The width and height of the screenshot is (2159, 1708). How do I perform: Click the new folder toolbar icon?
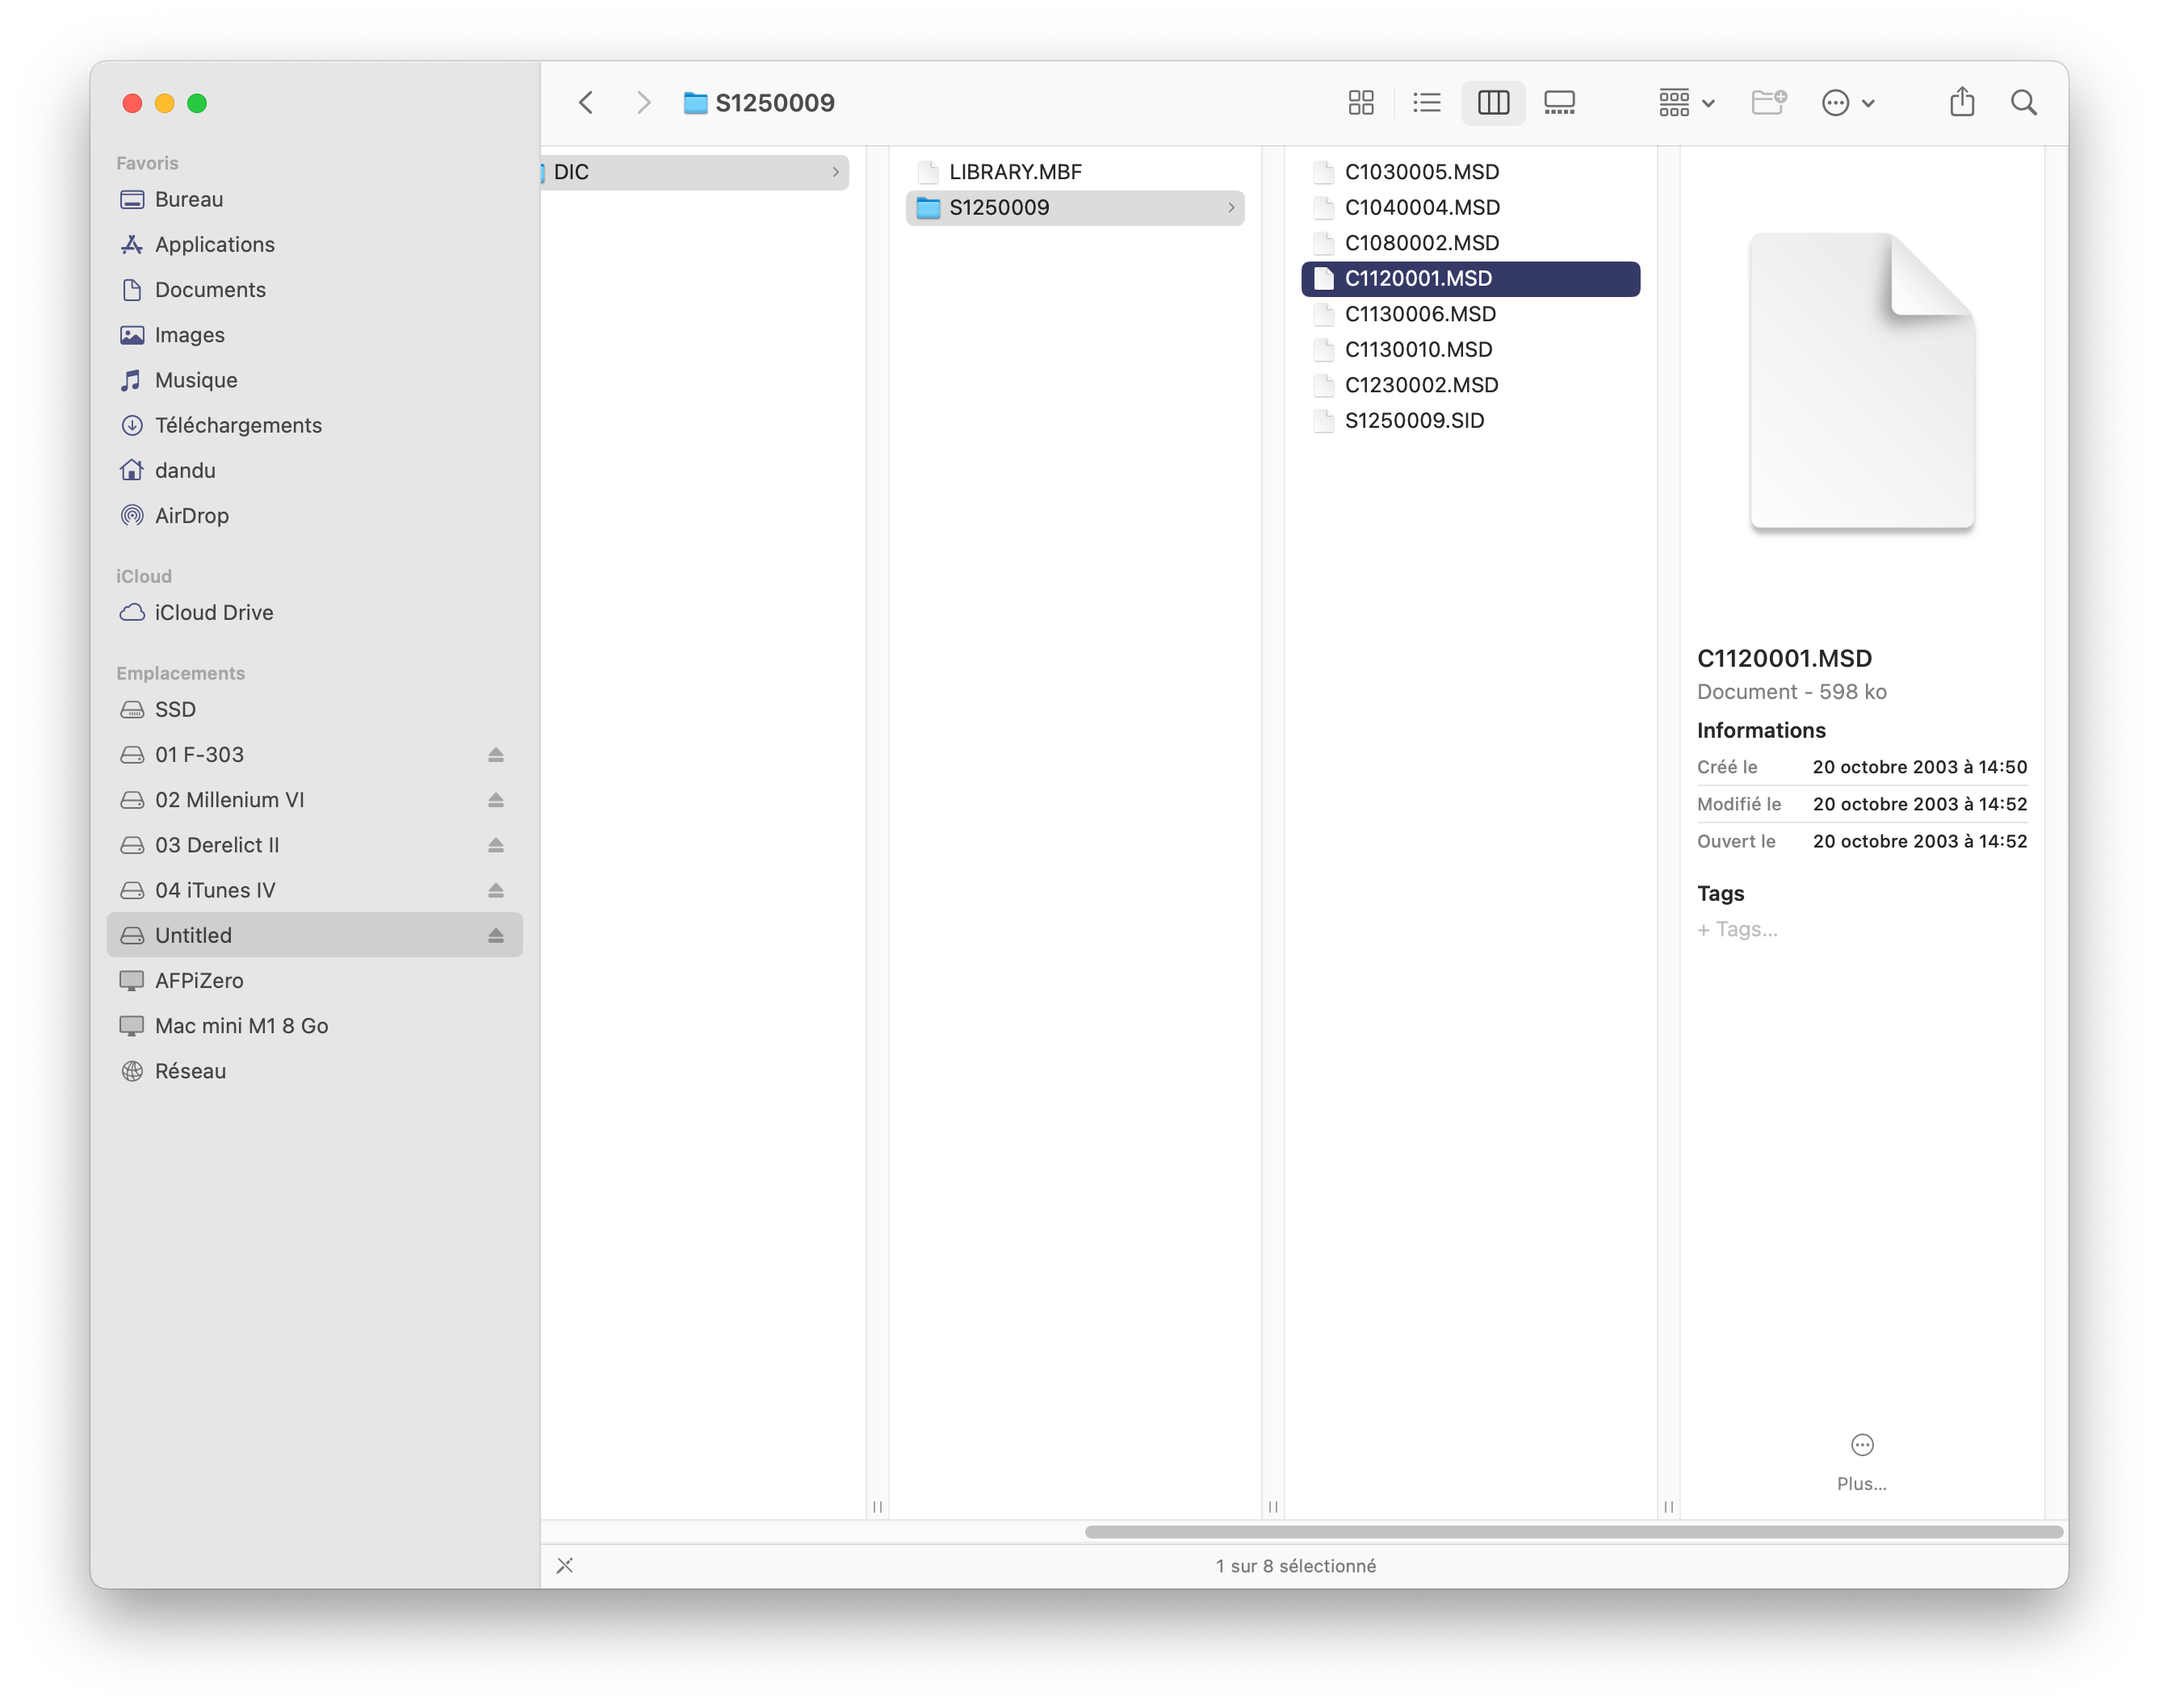pos(1768,102)
